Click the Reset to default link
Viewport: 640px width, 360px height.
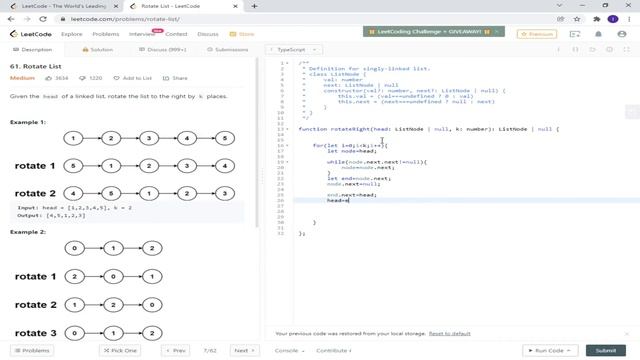(x=449, y=333)
